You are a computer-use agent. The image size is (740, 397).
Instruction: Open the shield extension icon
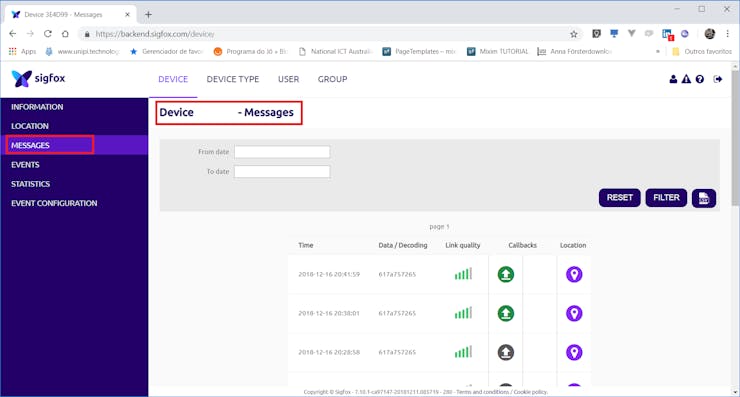[596, 34]
